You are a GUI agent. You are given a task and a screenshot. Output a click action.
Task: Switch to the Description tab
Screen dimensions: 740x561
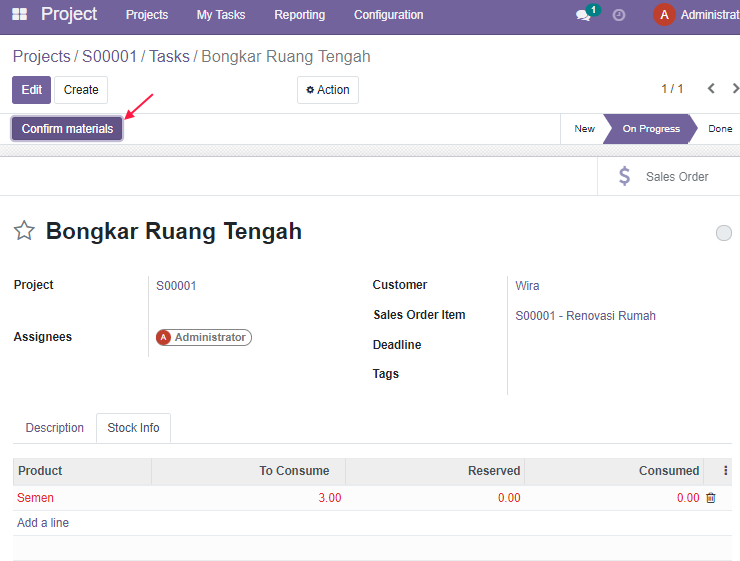[x=55, y=428]
